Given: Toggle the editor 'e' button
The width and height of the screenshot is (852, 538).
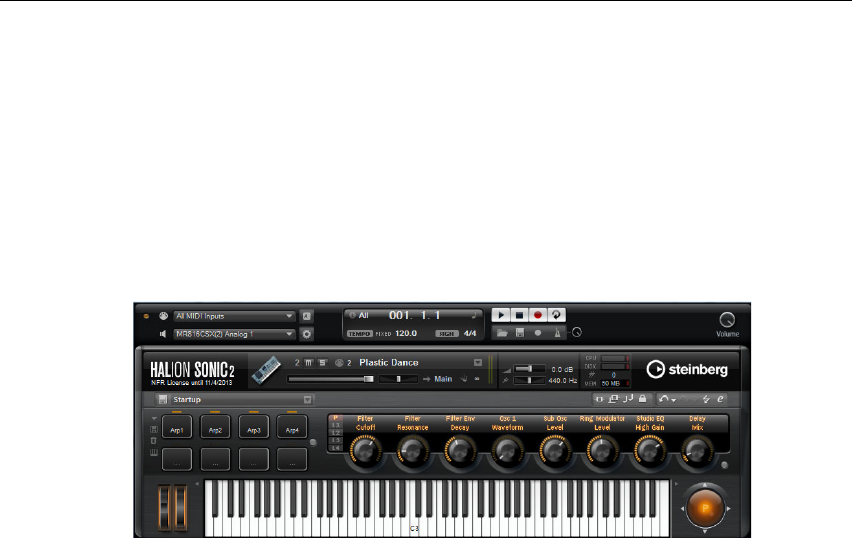Looking at the screenshot, I should [x=721, y=399].
